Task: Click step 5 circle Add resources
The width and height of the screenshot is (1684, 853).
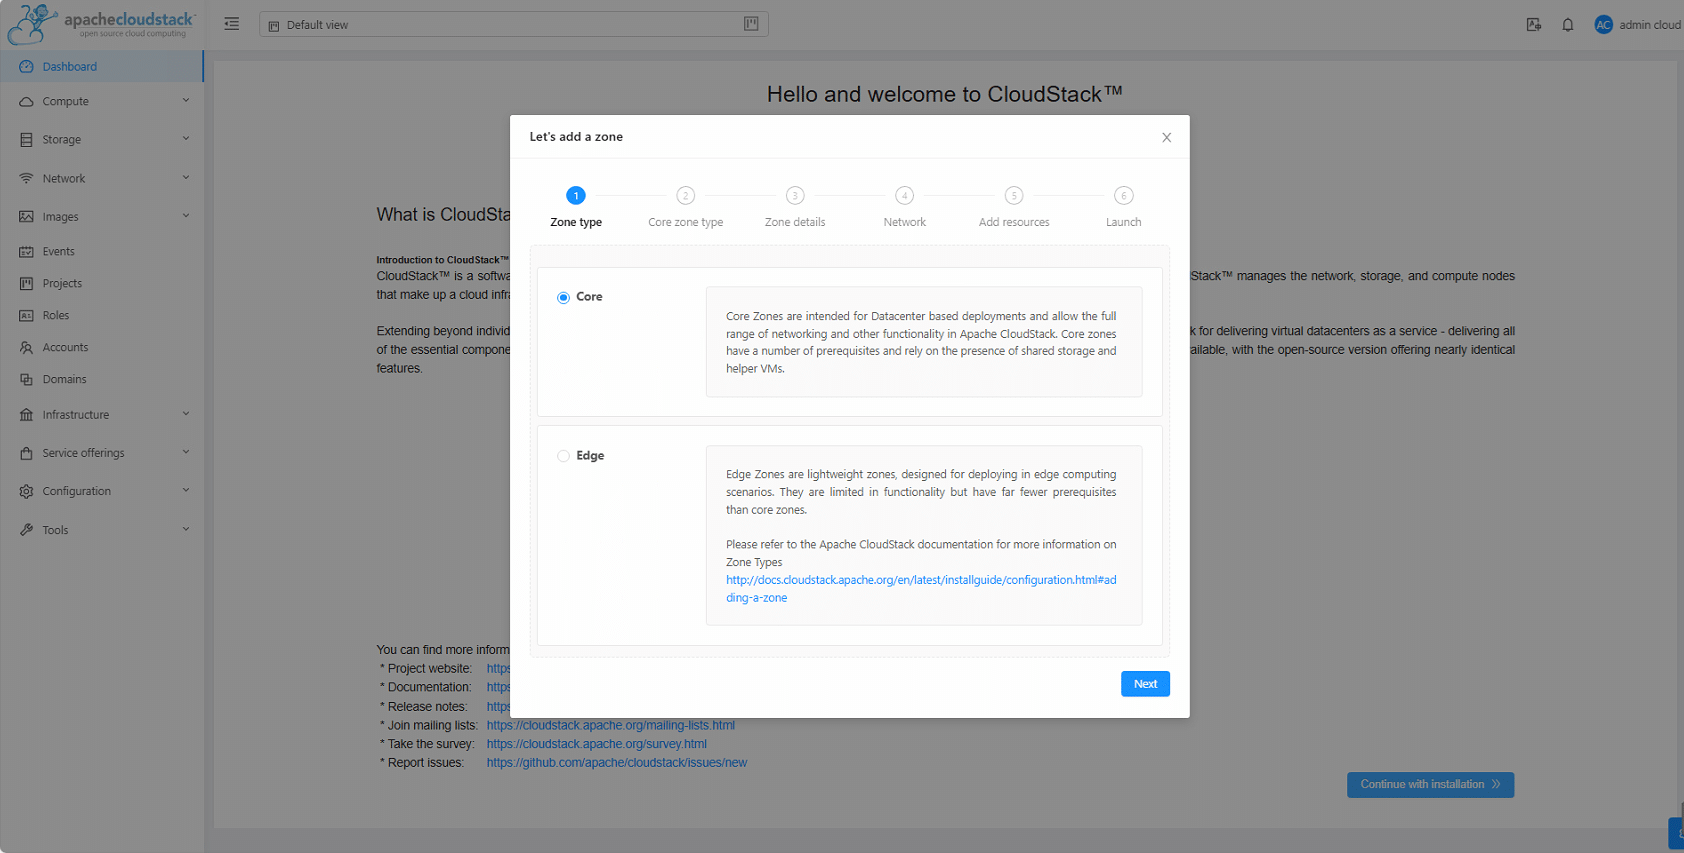Action: [x=1014, y=196]
